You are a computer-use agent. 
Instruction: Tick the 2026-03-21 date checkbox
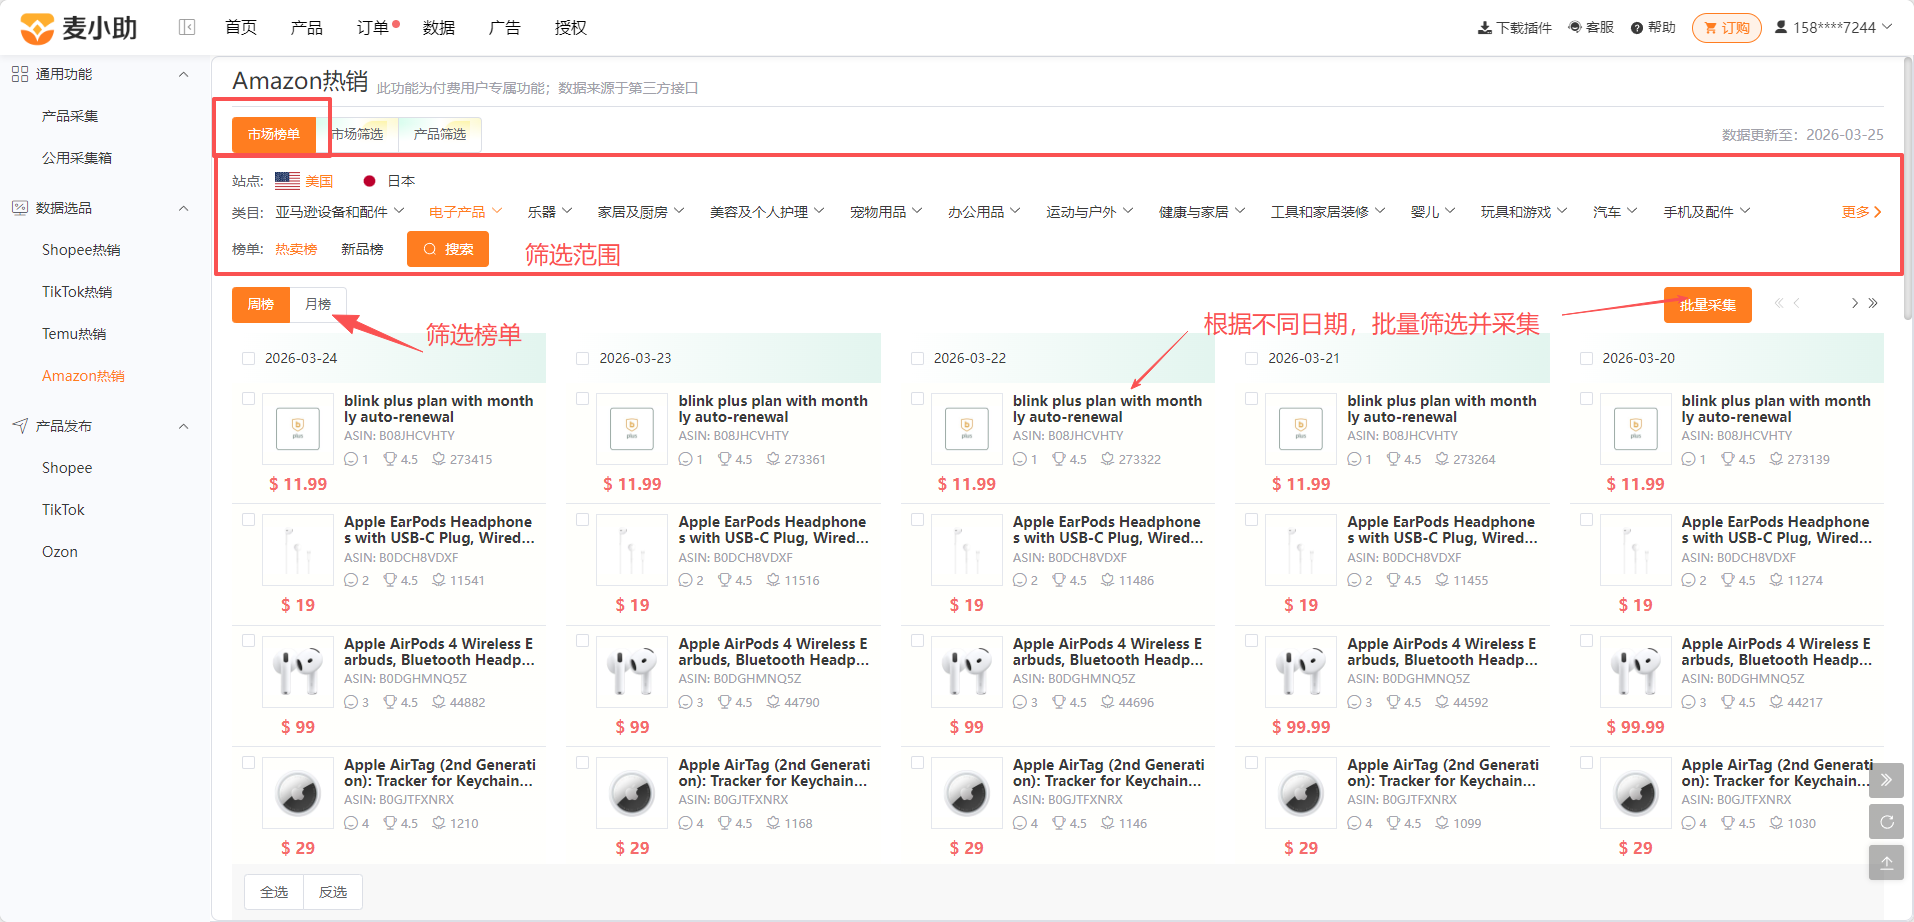(1252, 358)
